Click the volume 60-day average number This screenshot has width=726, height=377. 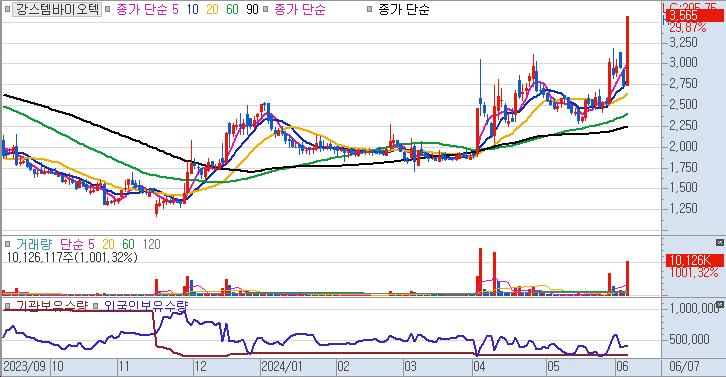coord(128,244)
